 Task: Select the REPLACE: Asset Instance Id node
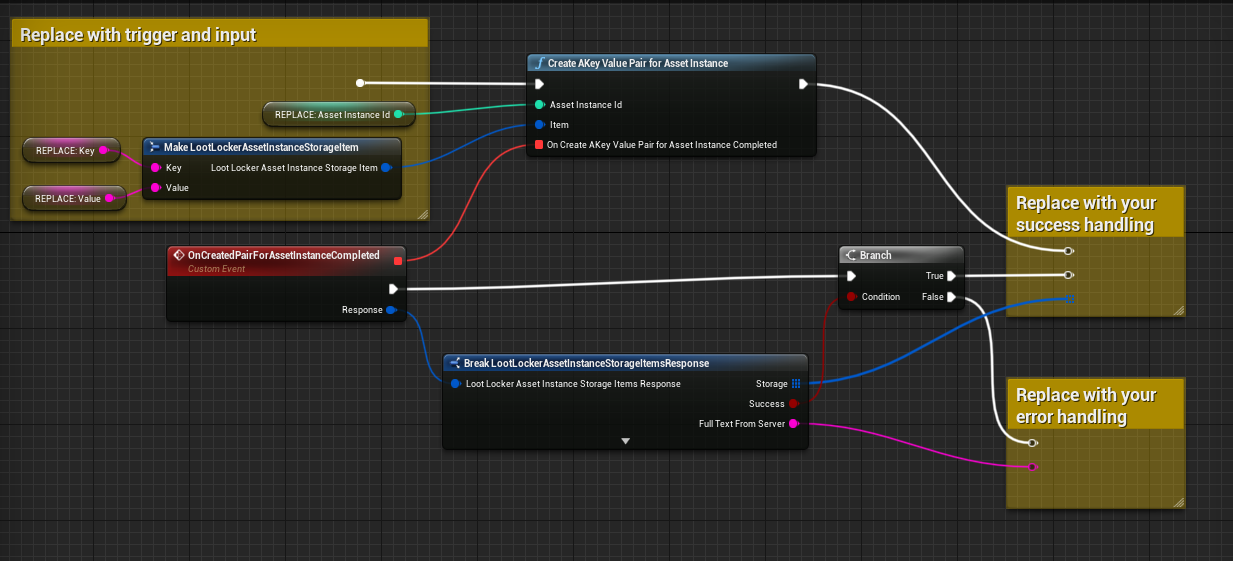333,115
